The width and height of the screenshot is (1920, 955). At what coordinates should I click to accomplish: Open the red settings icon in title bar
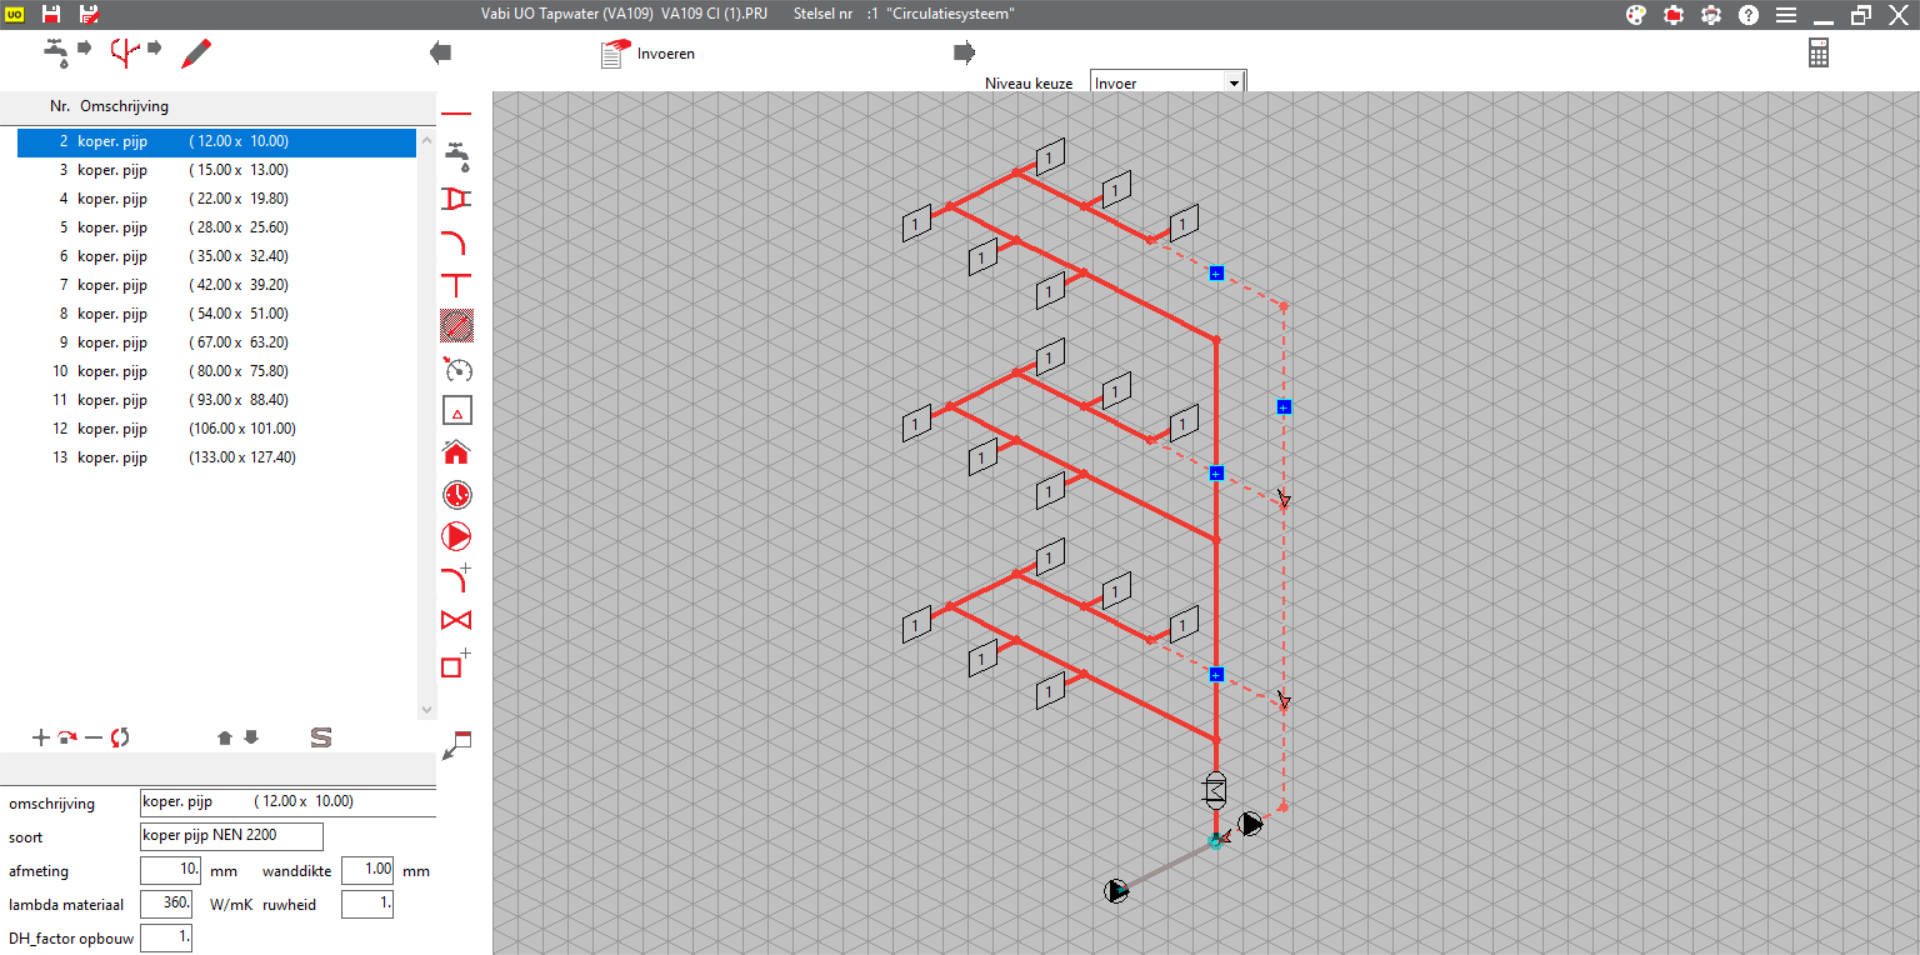point(1673,15)
